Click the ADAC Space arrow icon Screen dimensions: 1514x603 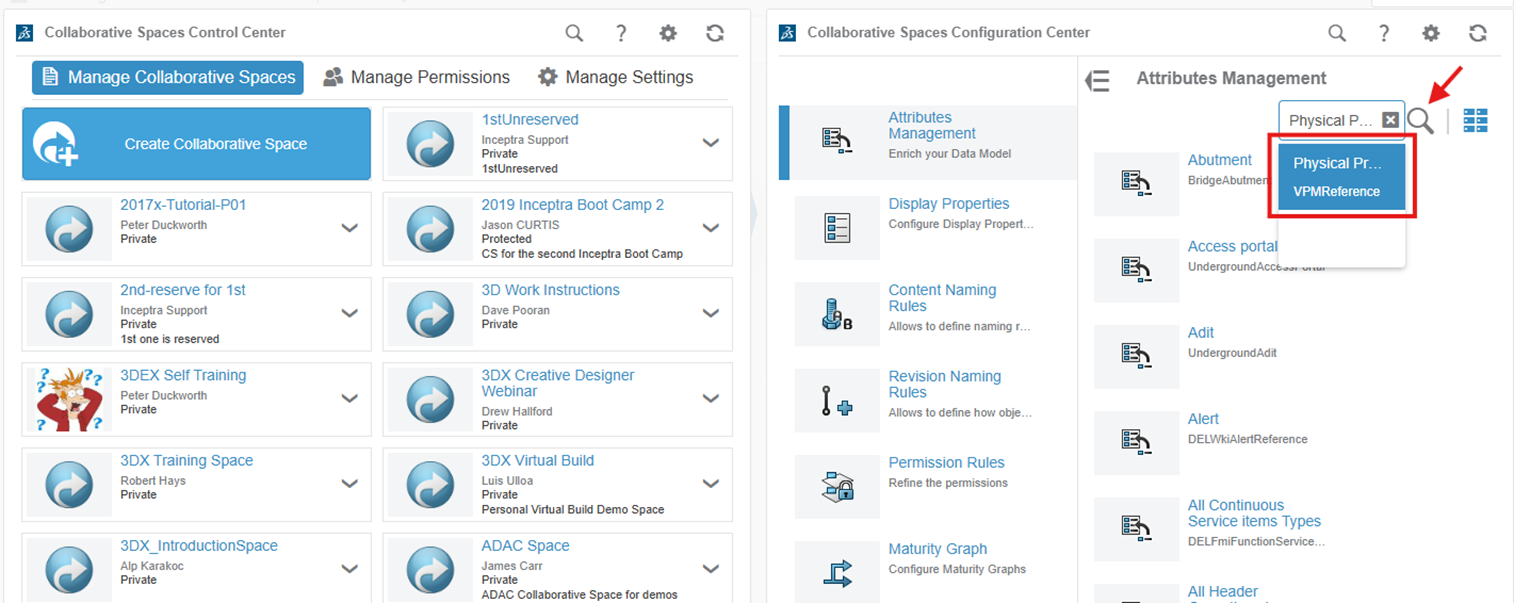coord(430,570)
